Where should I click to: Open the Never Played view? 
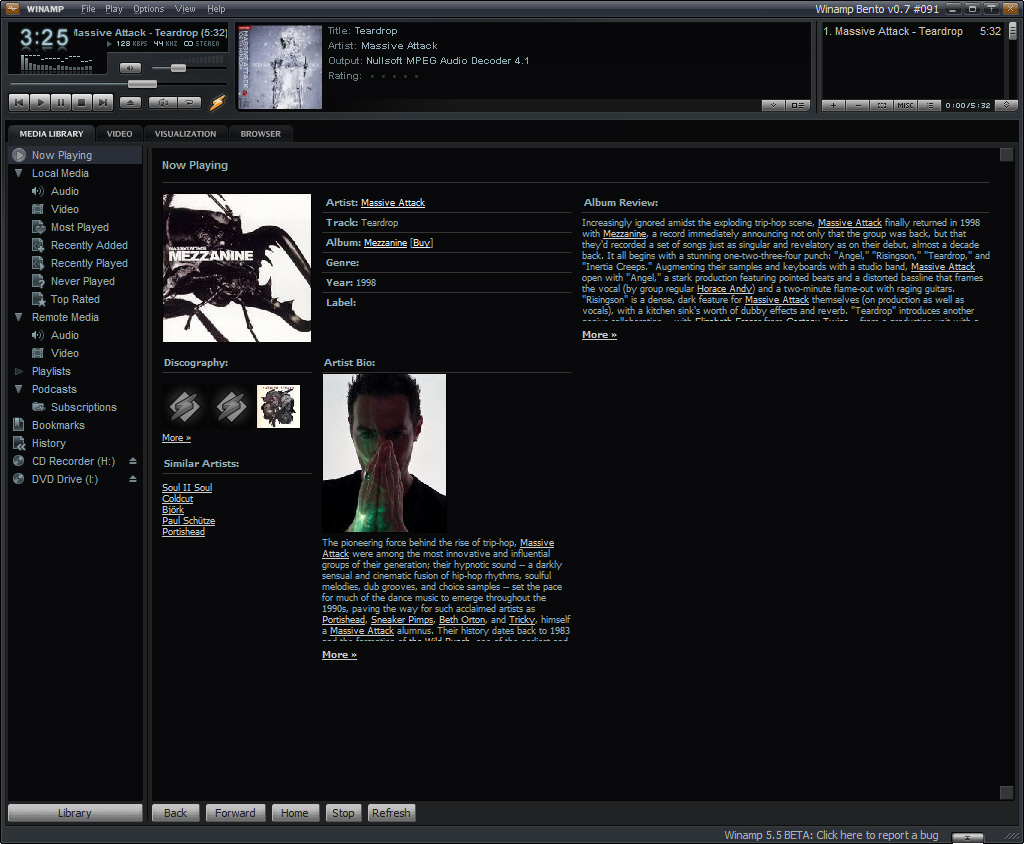82,282
